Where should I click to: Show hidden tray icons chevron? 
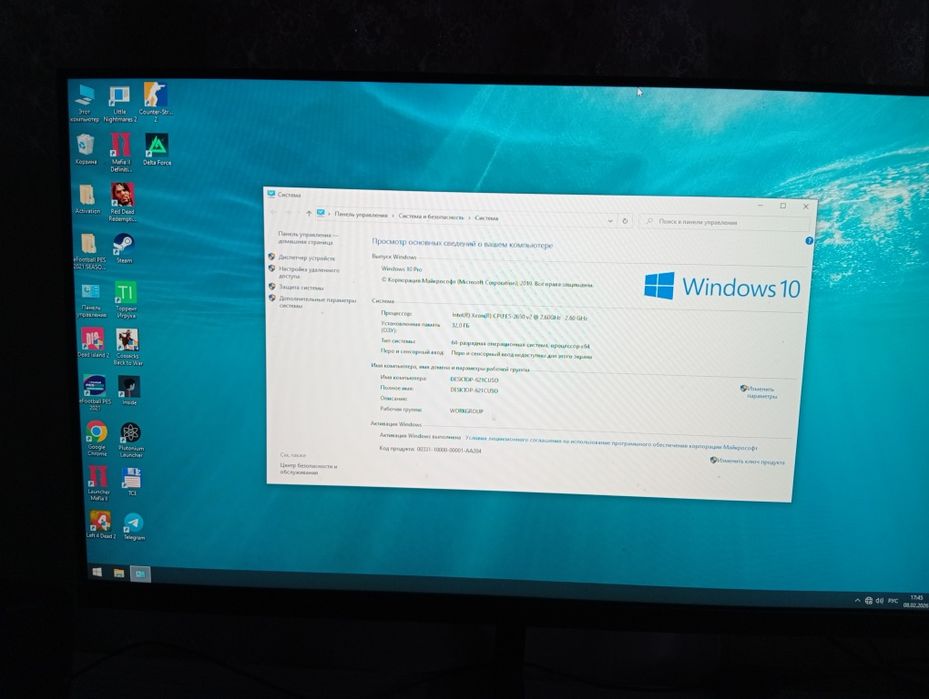point(857,601)
